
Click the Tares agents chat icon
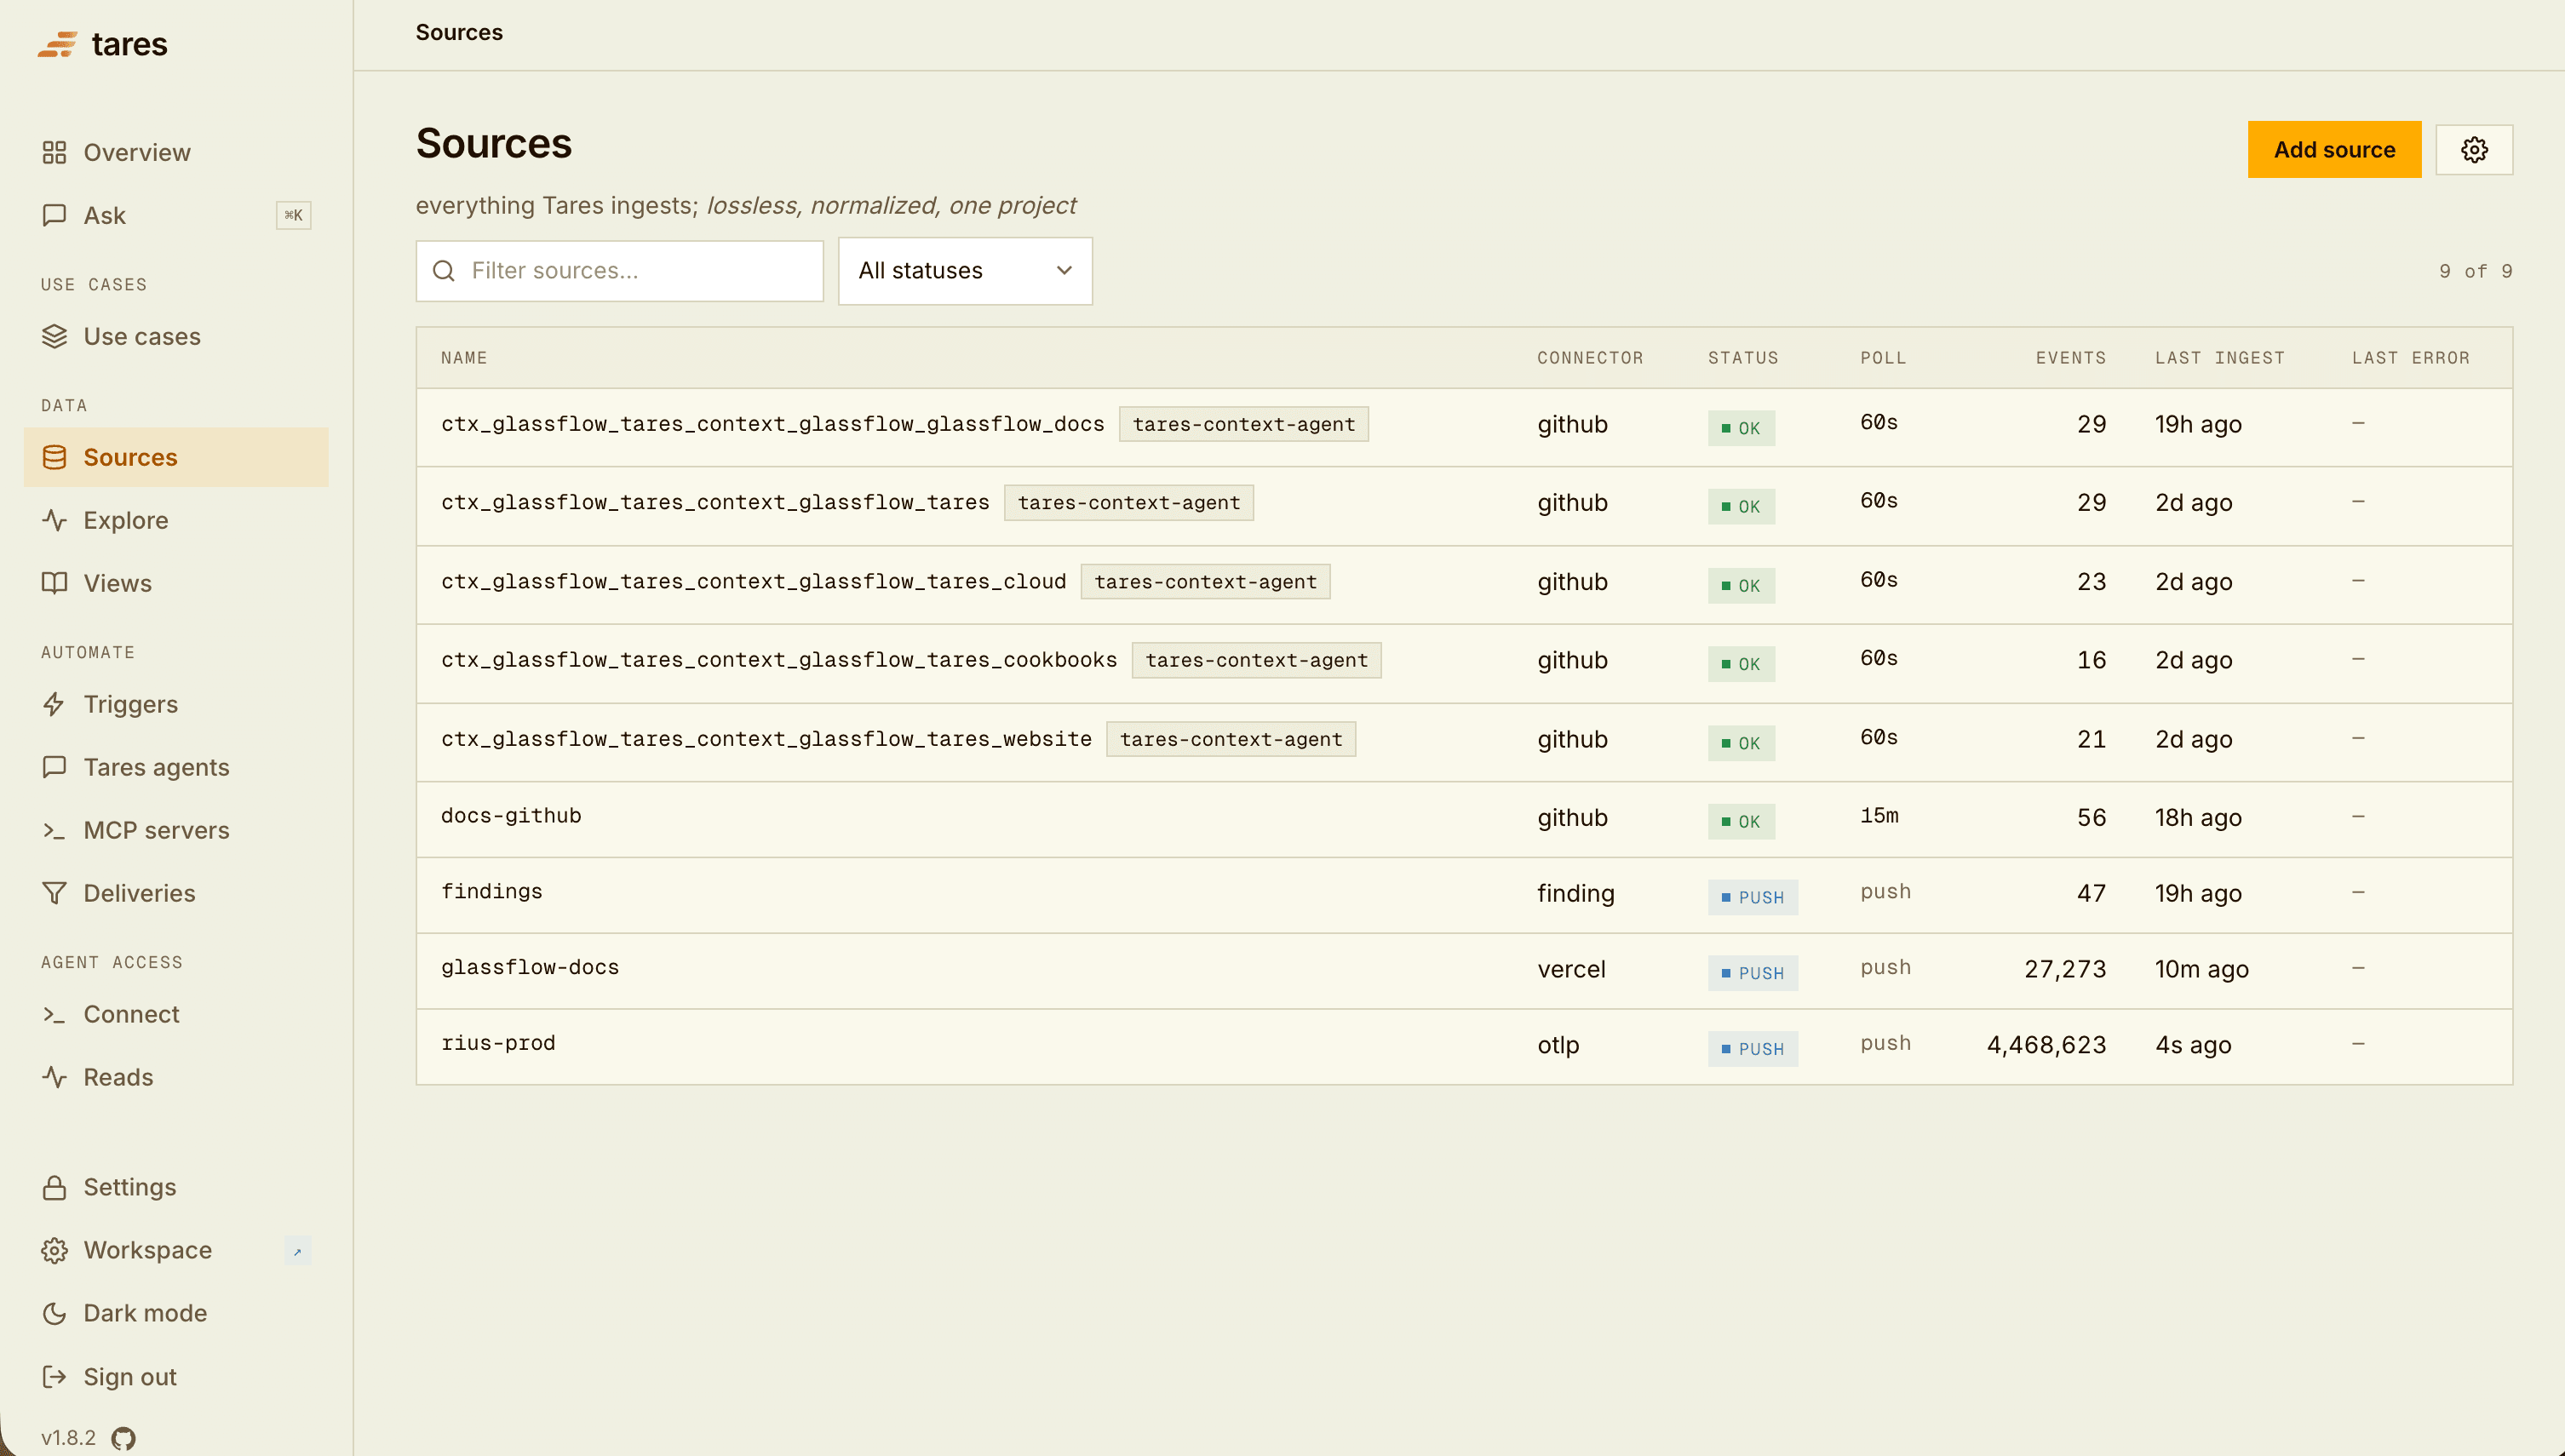[x=54, y=767]
